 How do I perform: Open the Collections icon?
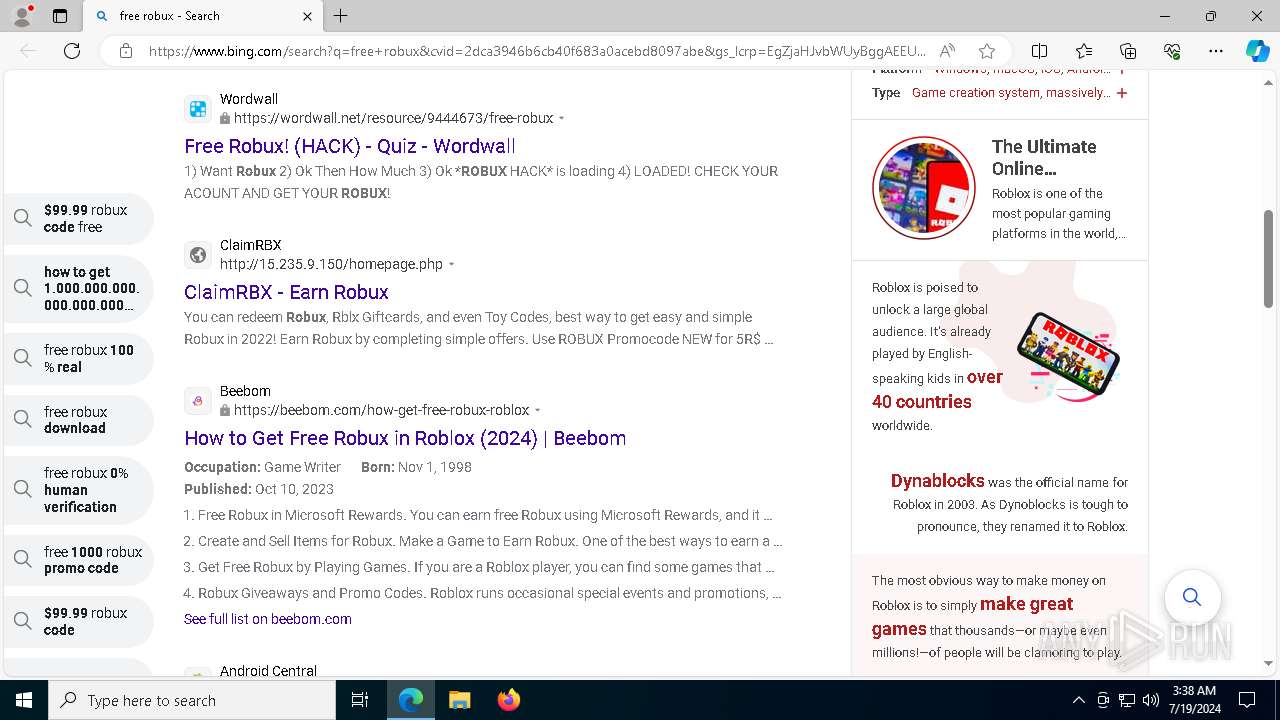pos(1128,51)
